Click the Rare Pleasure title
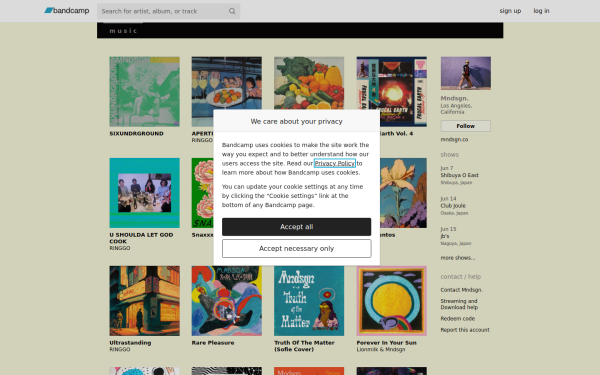Viewport: 600px width, 375px height. click(x=213, y=343)
